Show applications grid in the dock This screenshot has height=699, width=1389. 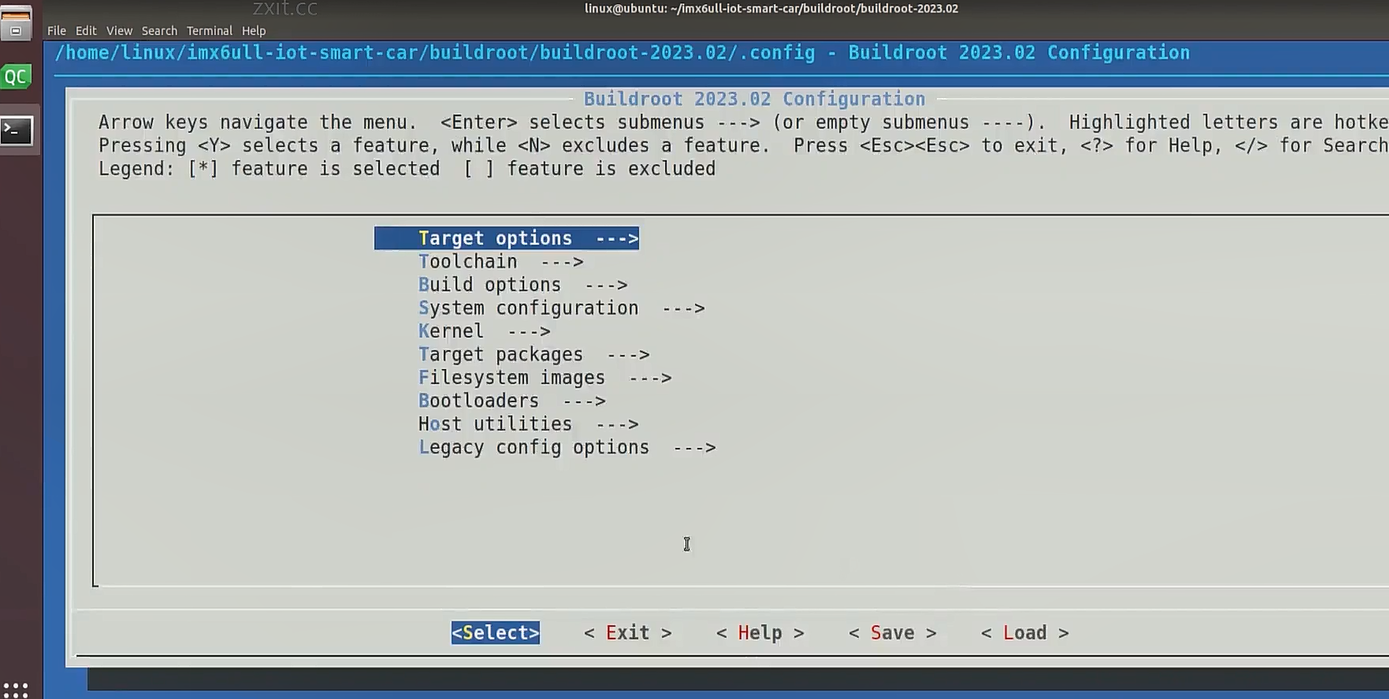pyautogui.click(x=15, y=690)
